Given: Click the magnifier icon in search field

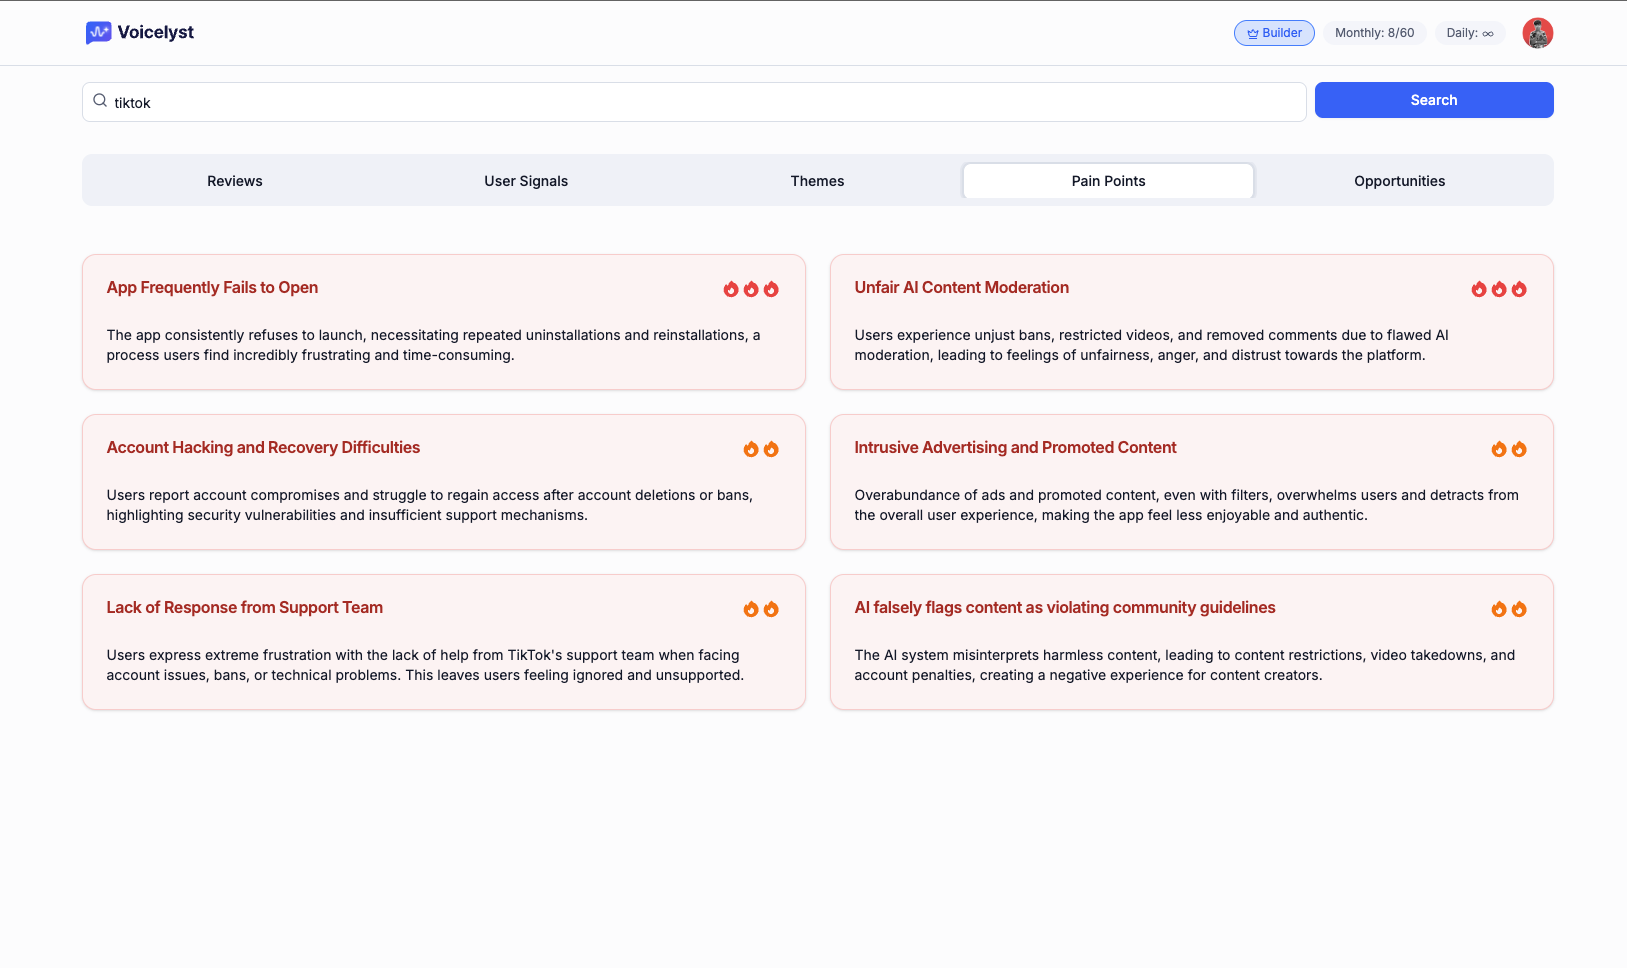Looking at the screenshot, I should point(100,101).
